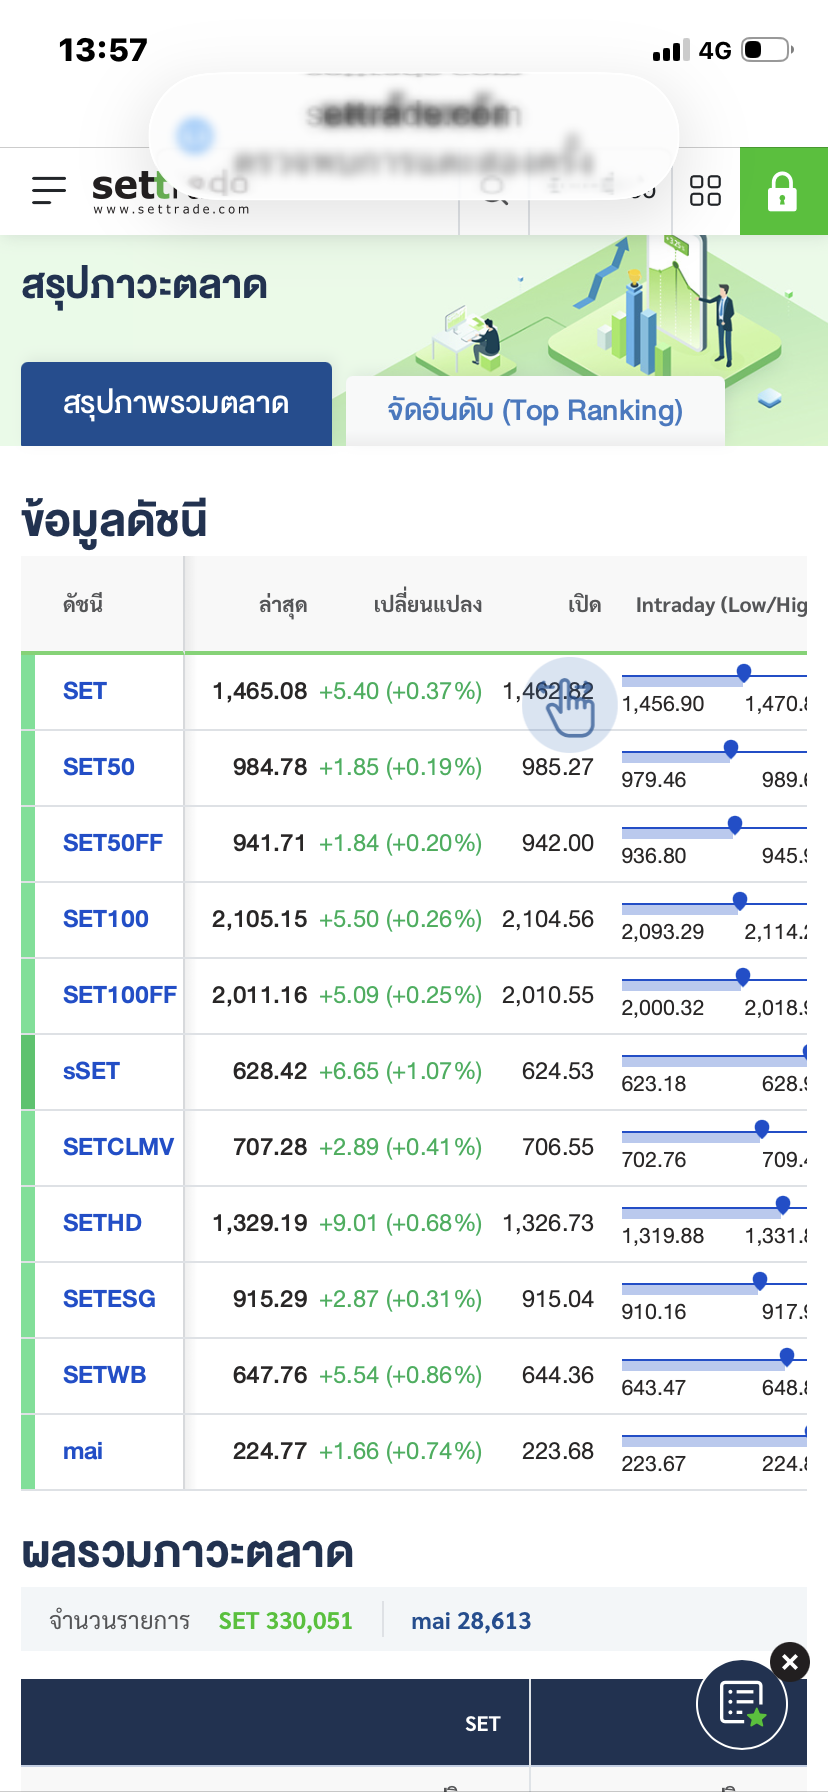Image resolution: width=828 pixels, height=1792 pixels.
Task: Switch to จัดอันดับ (Top Ranking) tab
Action: (x=535, y=410)
